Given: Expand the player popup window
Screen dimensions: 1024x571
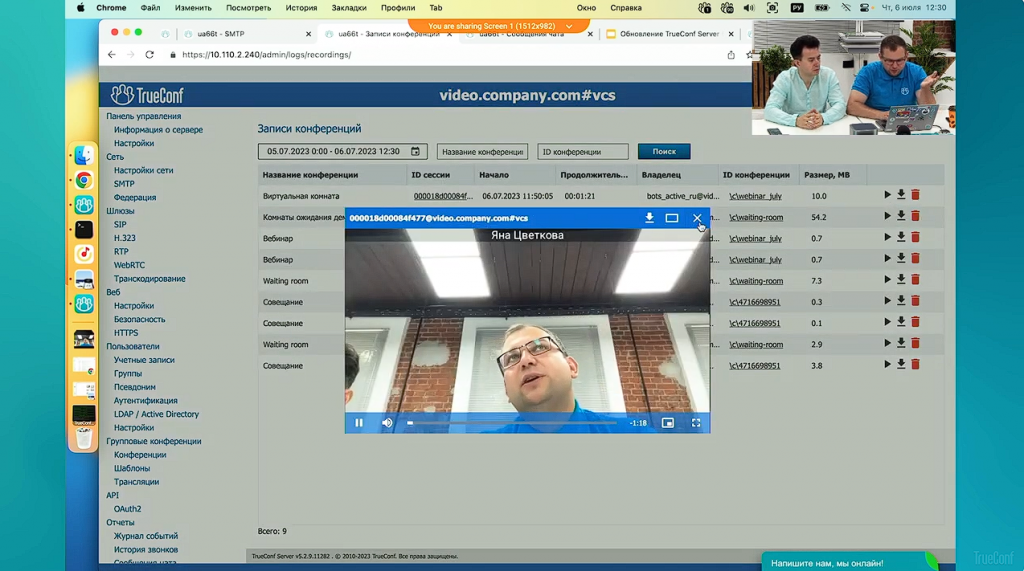Looking at the screenshot, I should pyautogui.click(x=671, y=218).
